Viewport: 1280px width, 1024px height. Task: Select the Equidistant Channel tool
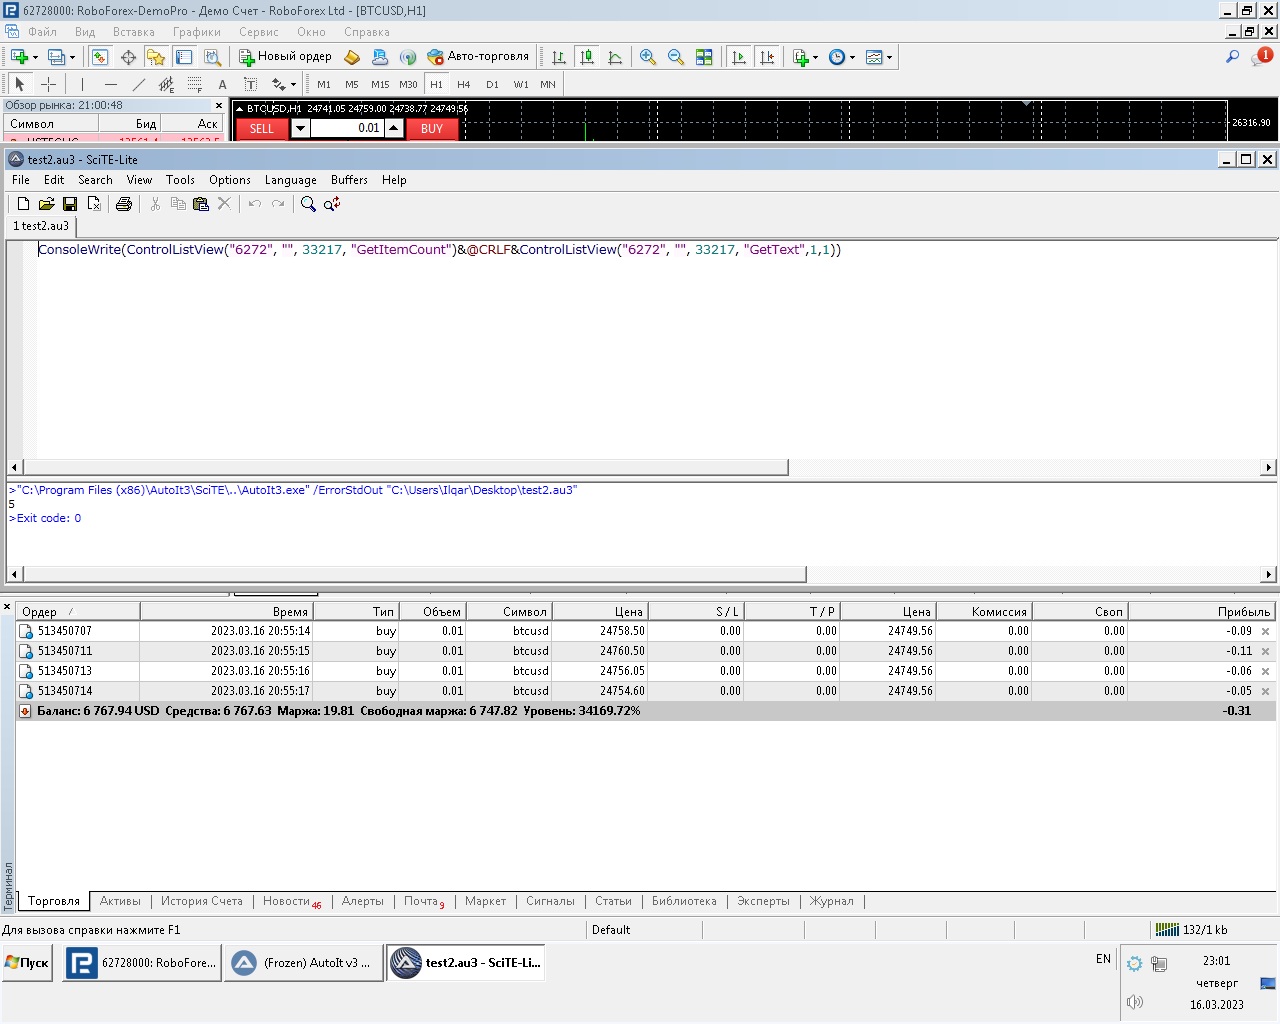(166, 84)
